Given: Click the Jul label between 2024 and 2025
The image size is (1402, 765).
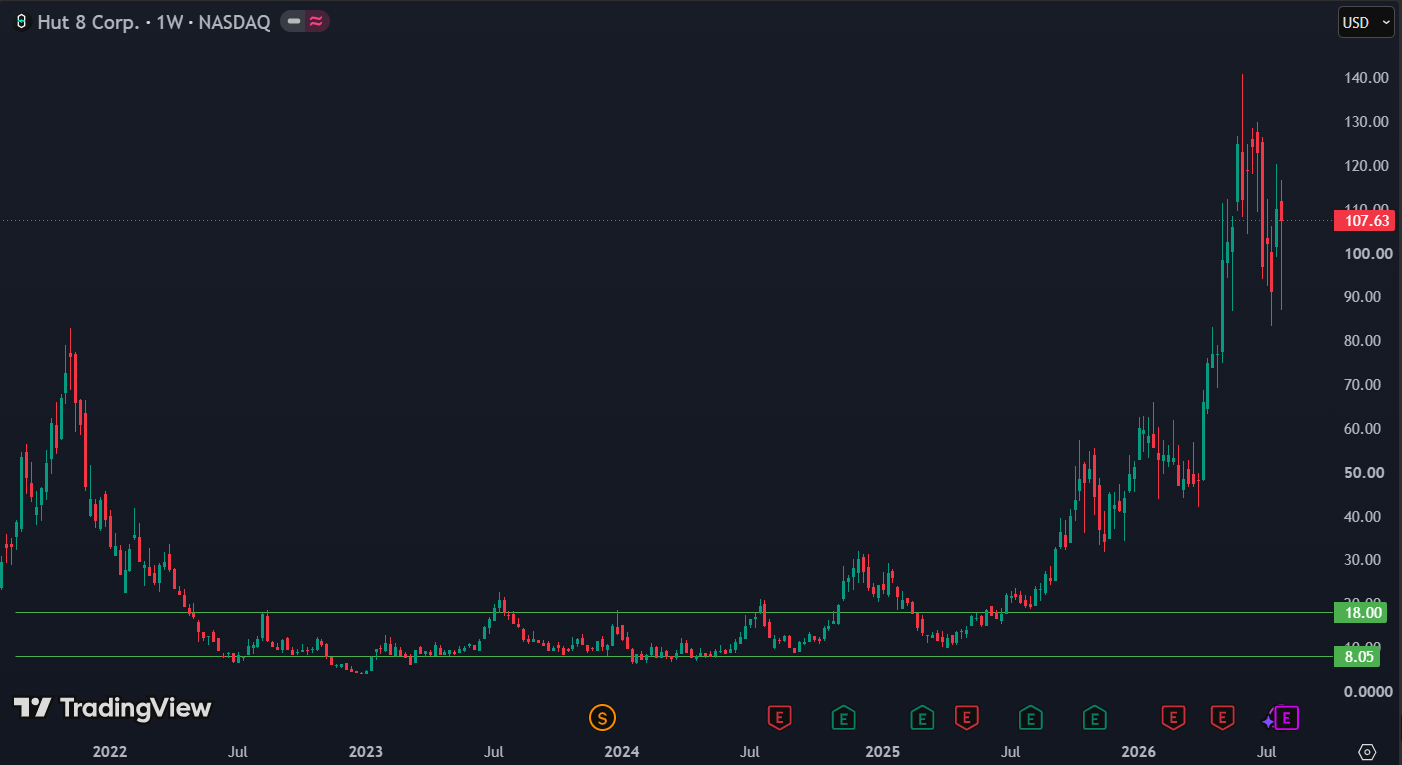Looking at the screenshot, I should 751,752.
